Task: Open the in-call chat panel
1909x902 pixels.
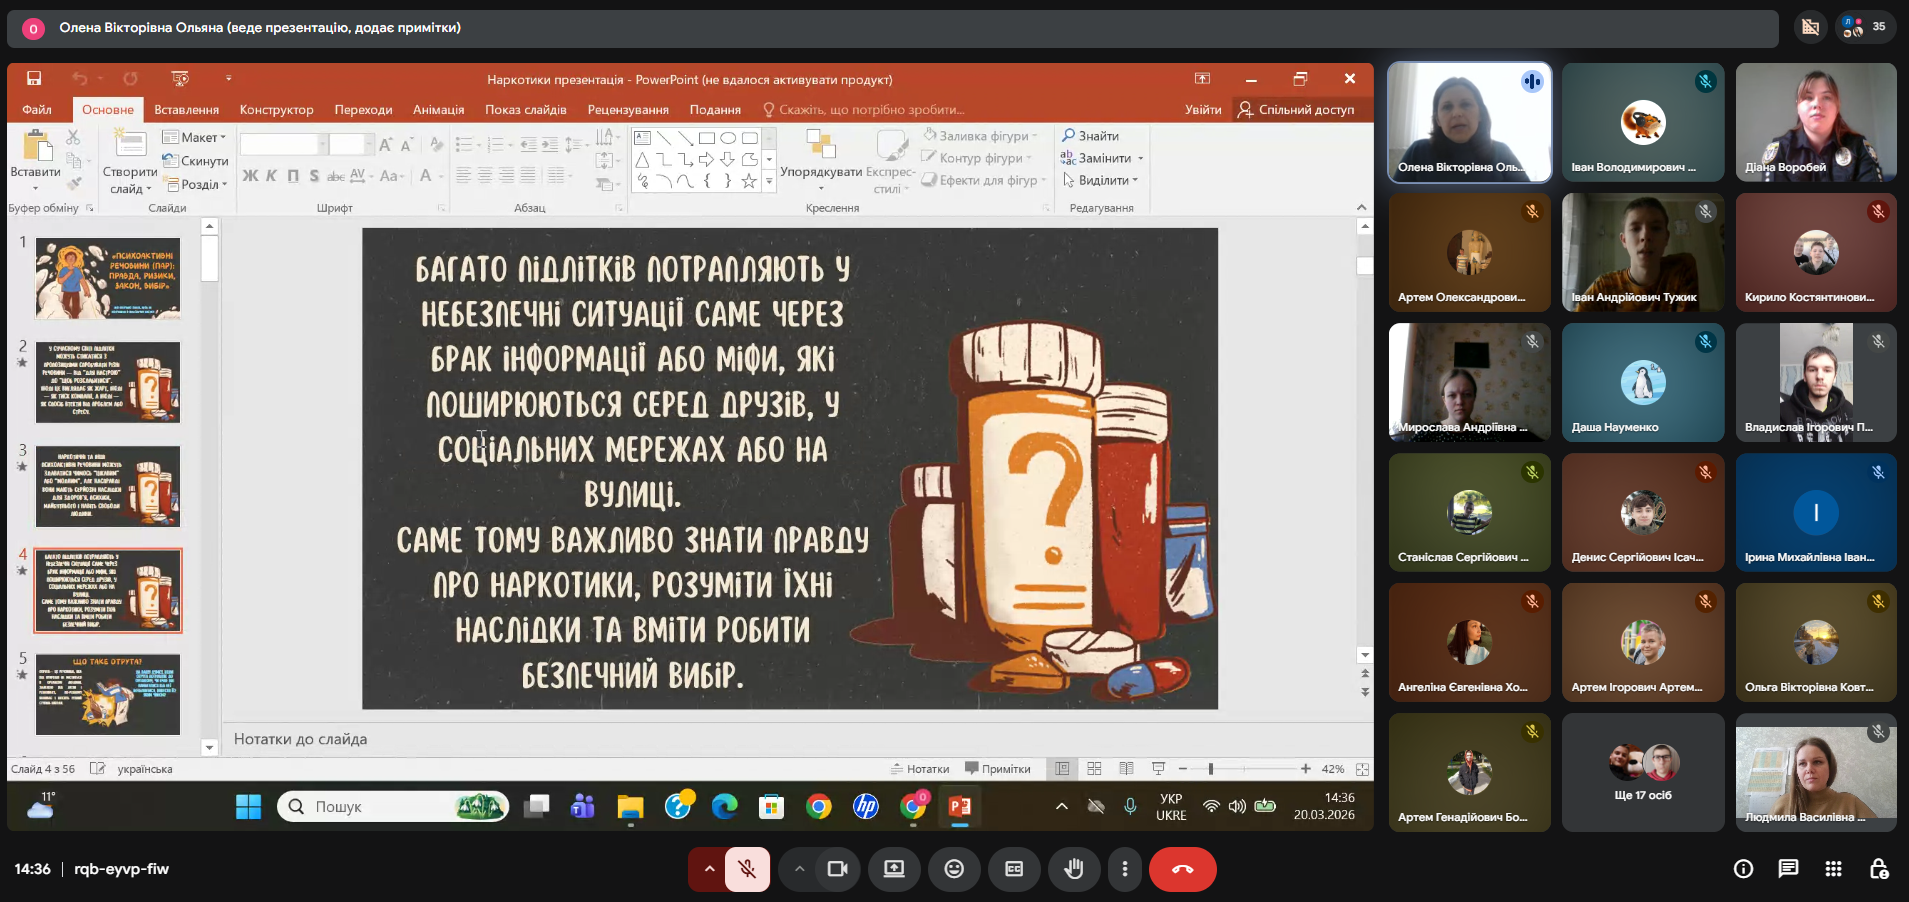Action: [1788, 869]
